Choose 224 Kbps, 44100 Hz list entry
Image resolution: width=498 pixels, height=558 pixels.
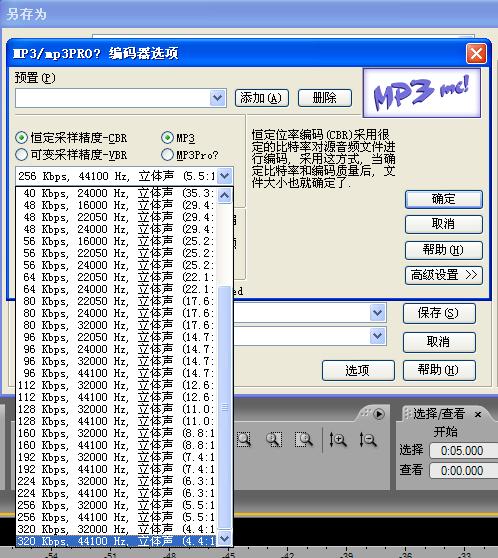click(x=117, y=493)
